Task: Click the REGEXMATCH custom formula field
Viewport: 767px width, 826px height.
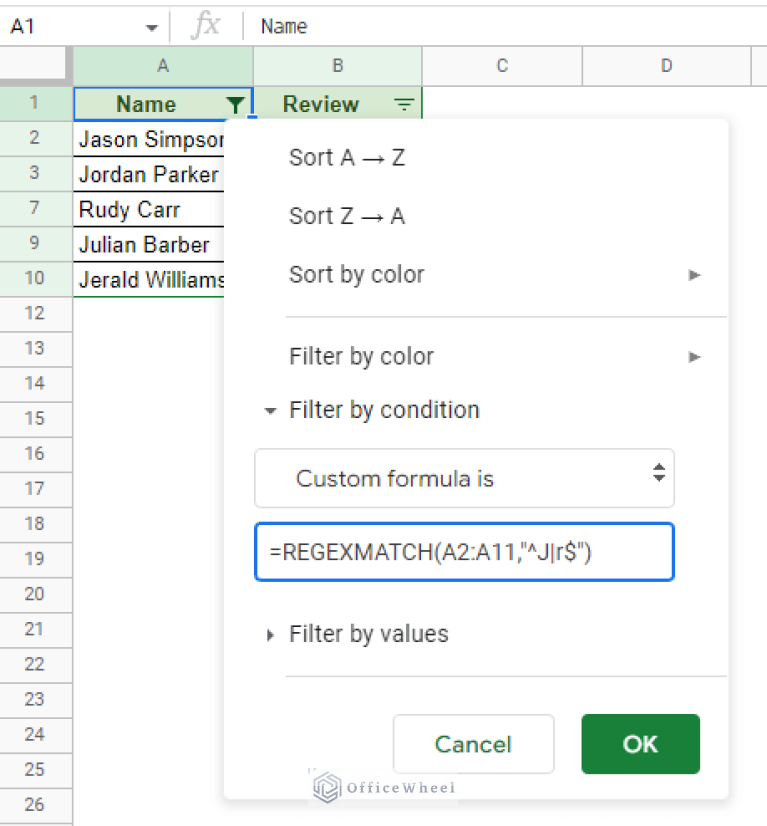Action: point(464,551)
